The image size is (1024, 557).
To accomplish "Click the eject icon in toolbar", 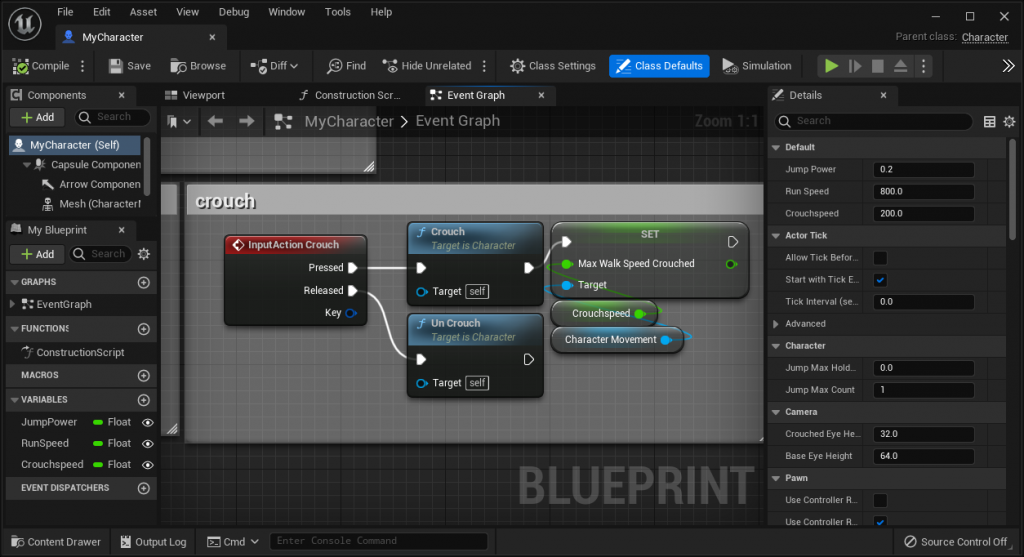I will [x=901, y=66].
